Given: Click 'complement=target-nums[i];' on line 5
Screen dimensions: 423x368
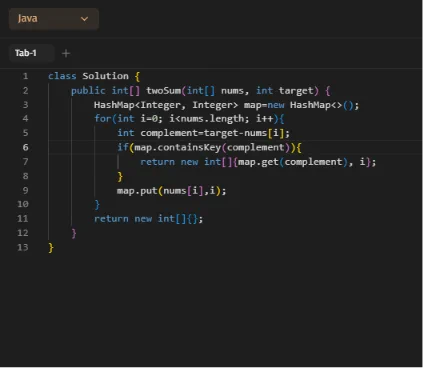Looking at the screenshot, I should click(215, 133).
